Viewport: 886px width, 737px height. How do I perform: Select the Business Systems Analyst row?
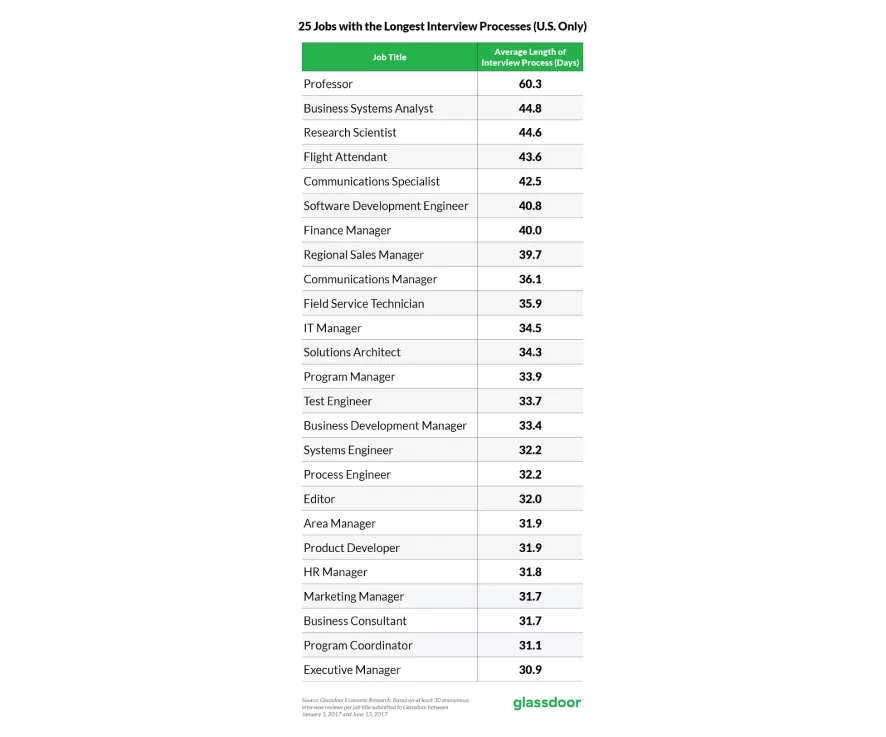[x=368, y=108]
